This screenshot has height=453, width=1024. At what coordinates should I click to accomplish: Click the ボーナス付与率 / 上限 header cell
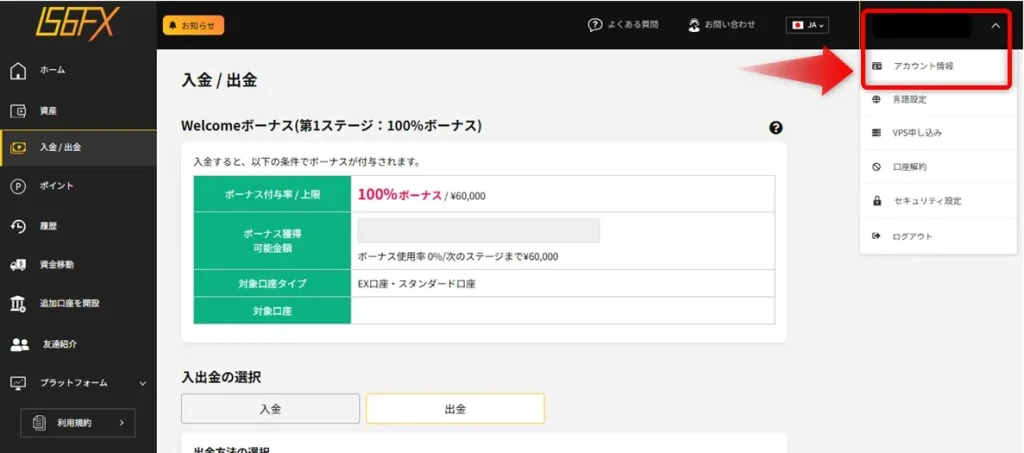pos(272,194)
